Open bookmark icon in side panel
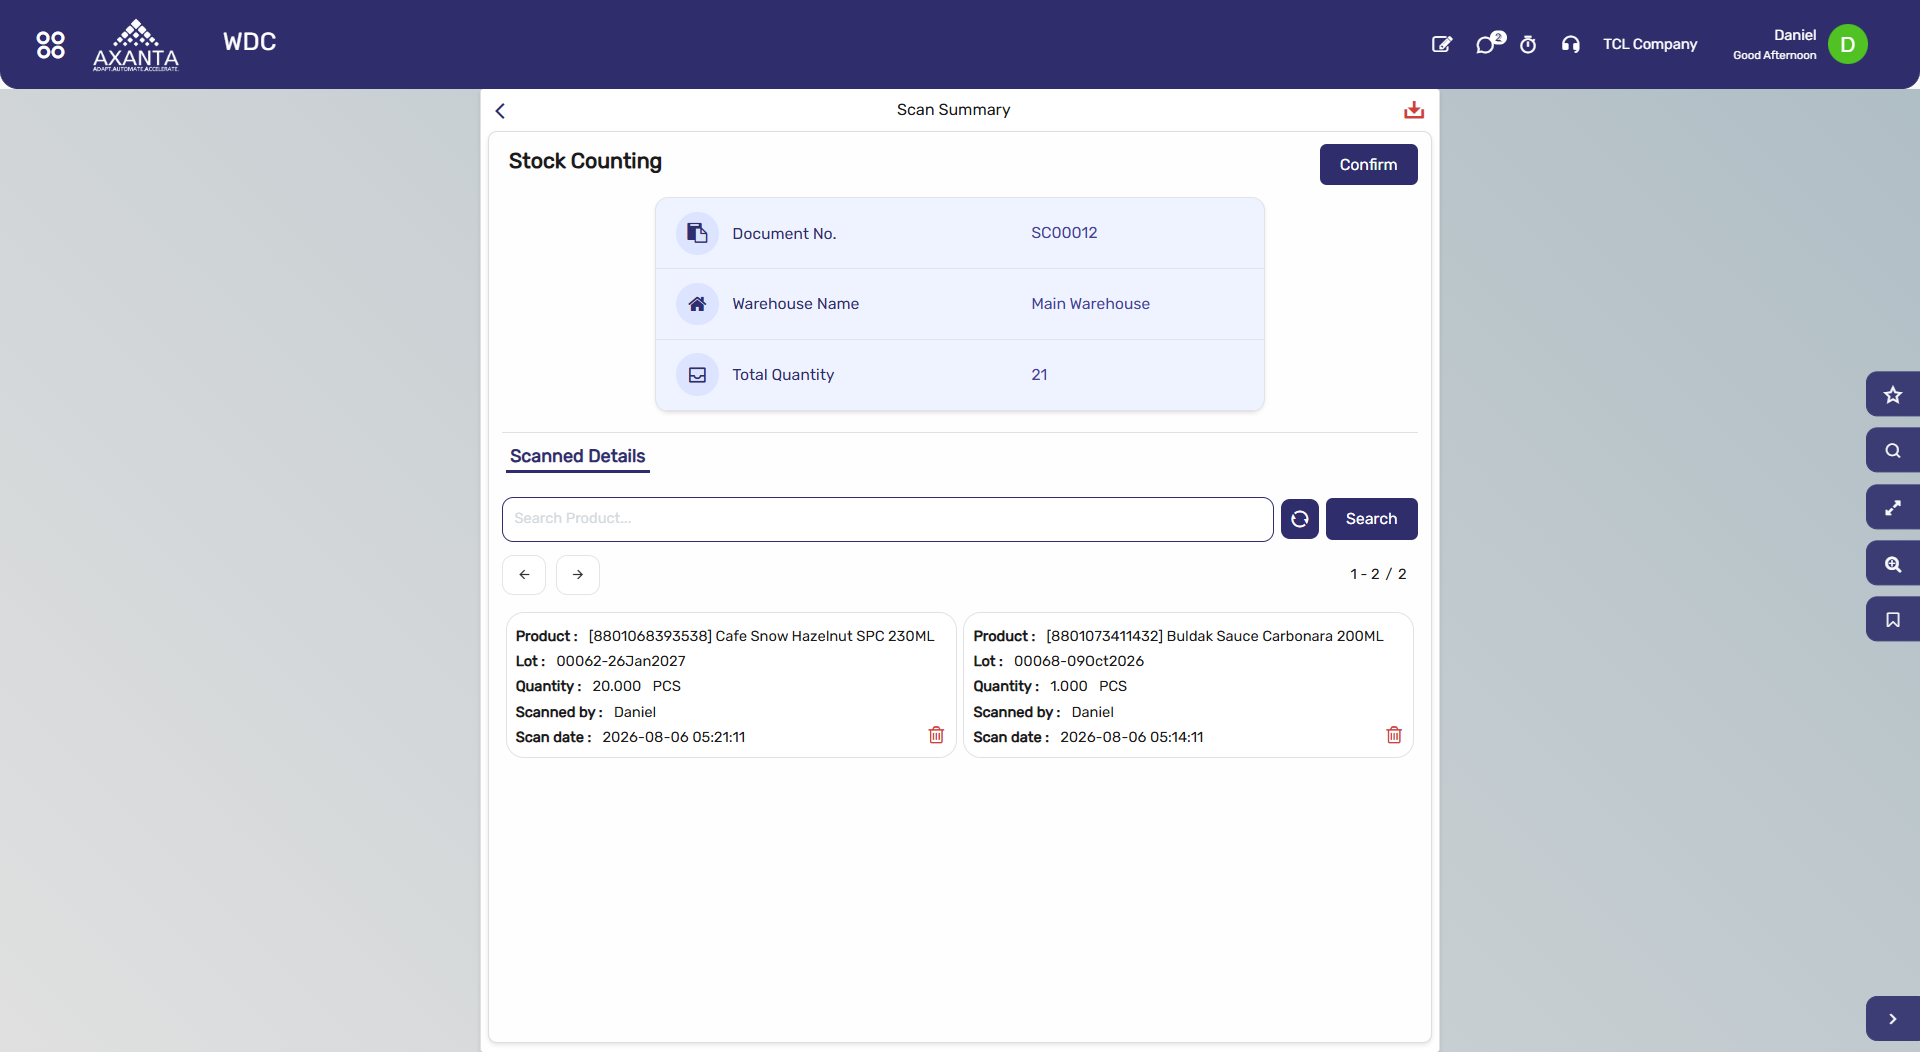1920x1052 pixels. pos(1892,620)
